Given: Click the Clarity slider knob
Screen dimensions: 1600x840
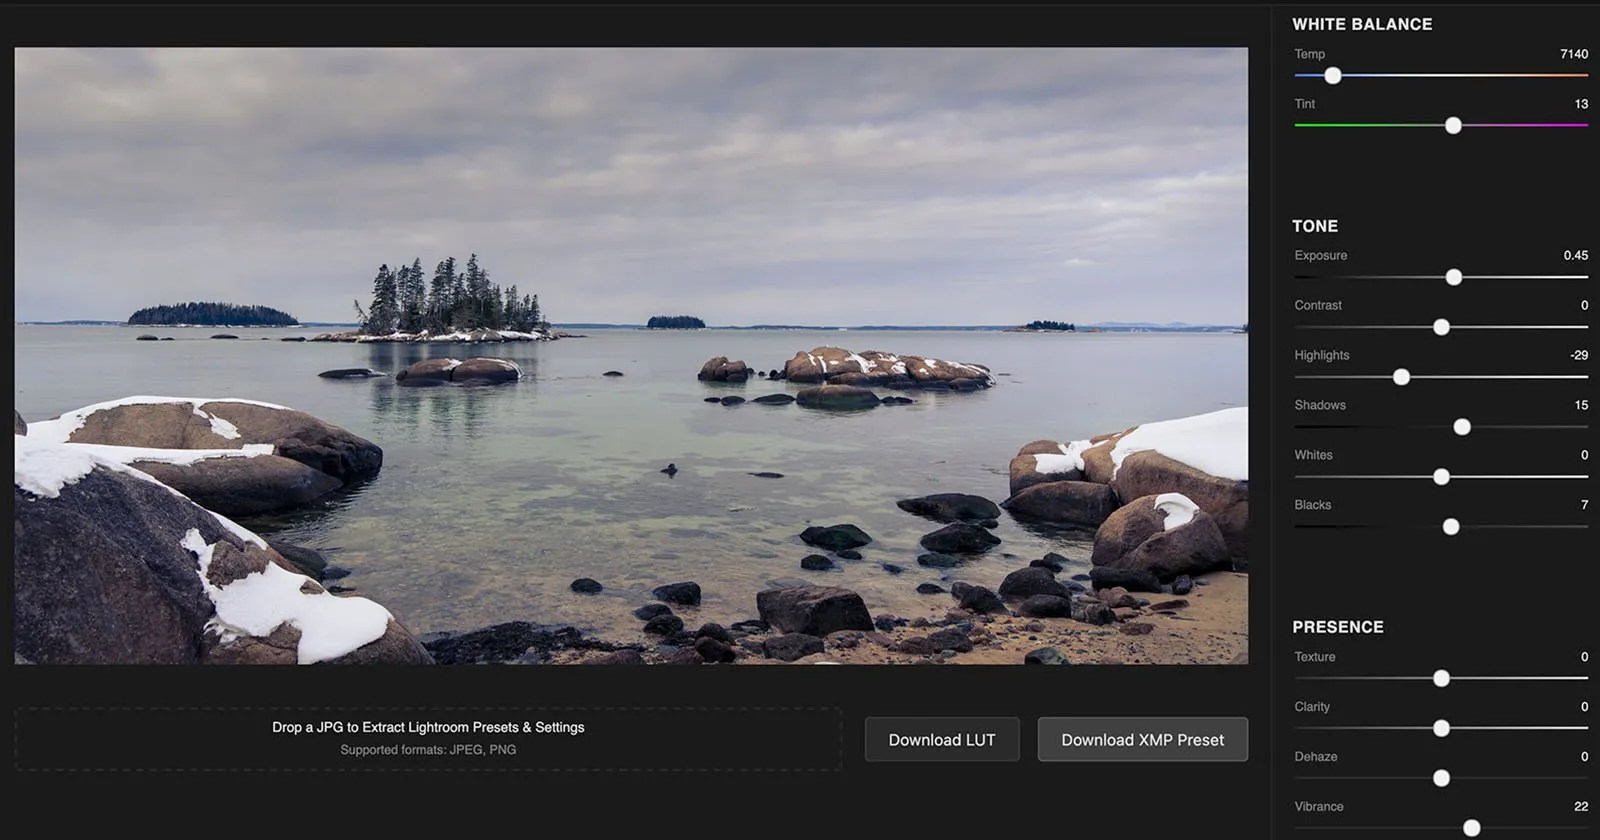Looking at the screenshot, I should (1441, 728).
